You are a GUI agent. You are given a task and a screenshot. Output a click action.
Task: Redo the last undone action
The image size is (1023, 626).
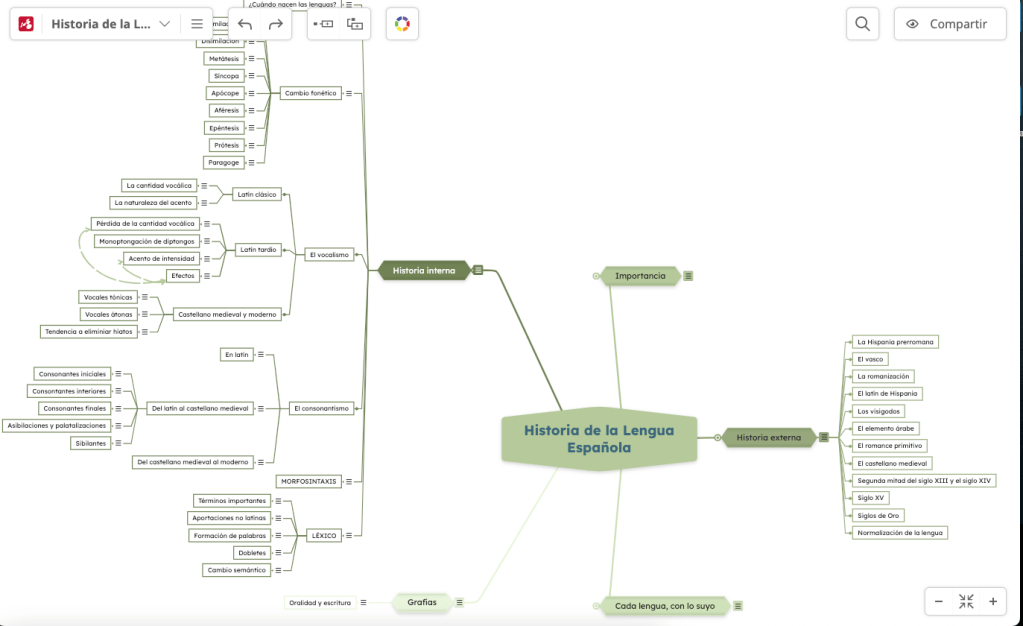276,24
